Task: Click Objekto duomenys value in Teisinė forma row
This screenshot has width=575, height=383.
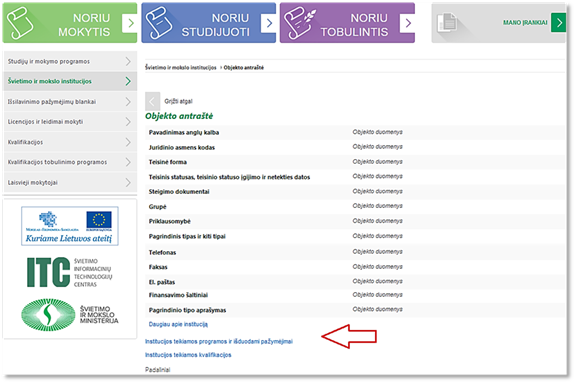Action: pos(377,162)
